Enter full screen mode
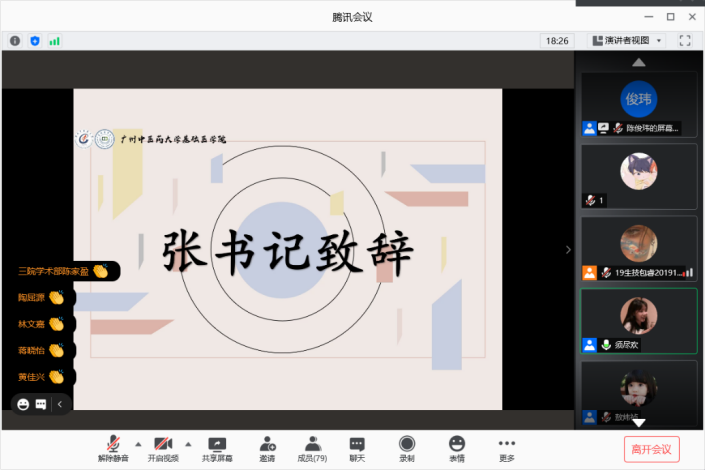 tap(685, 41)
